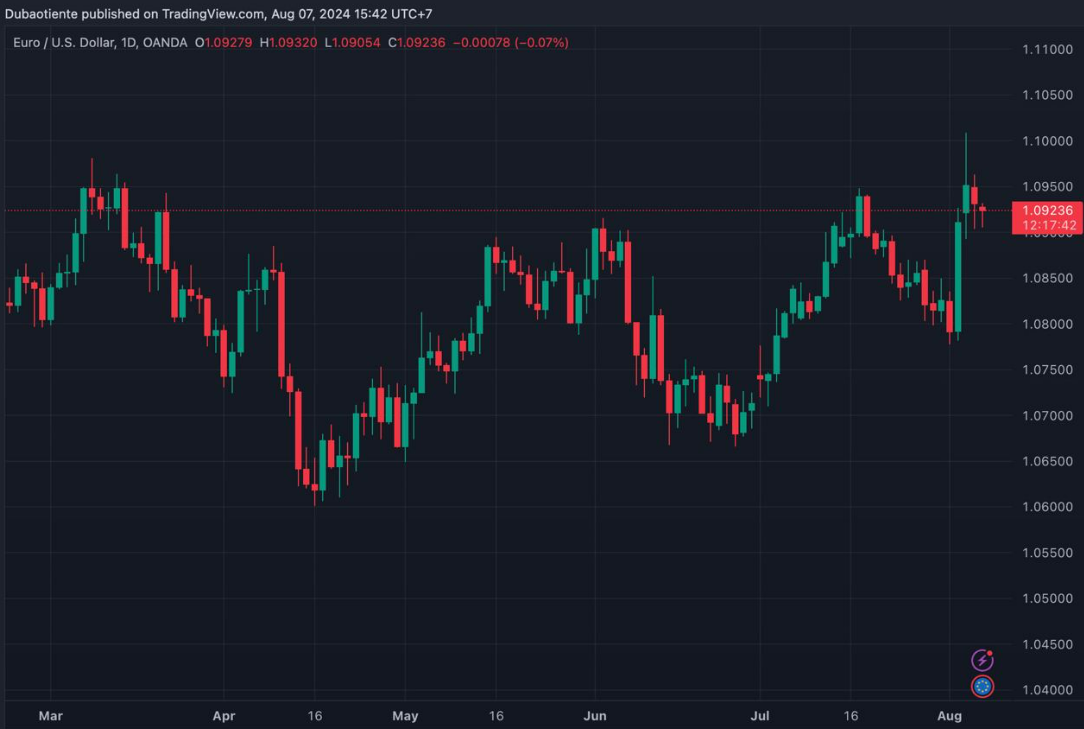Click the 1.04000 price axis label

(x=1047, y=690)
